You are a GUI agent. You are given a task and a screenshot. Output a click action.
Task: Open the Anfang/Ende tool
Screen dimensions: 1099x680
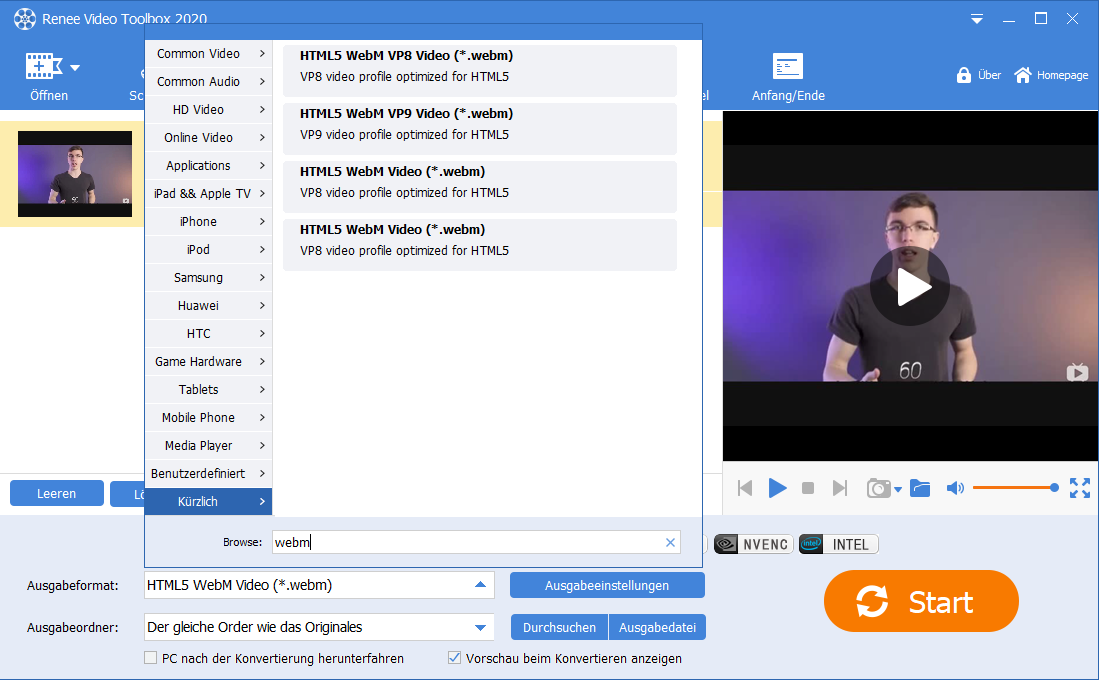[788, 78]
